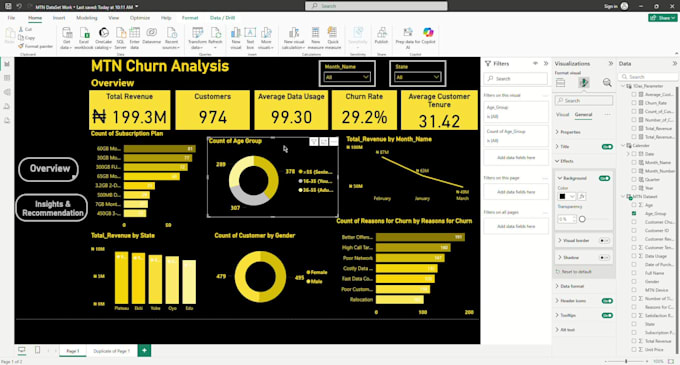This screenshot has width=680, height=365.
Task: Switch to the Modeling ribbon tab
Action: click(87, 18)
